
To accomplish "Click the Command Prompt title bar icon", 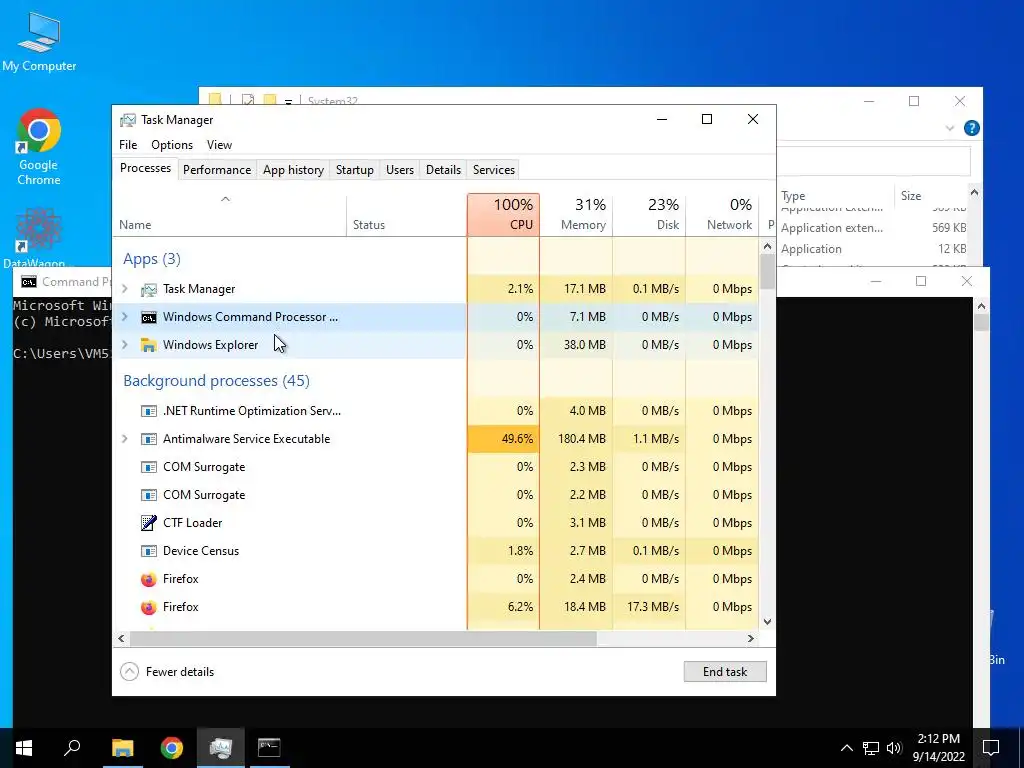I will click(x=29, y=282).
